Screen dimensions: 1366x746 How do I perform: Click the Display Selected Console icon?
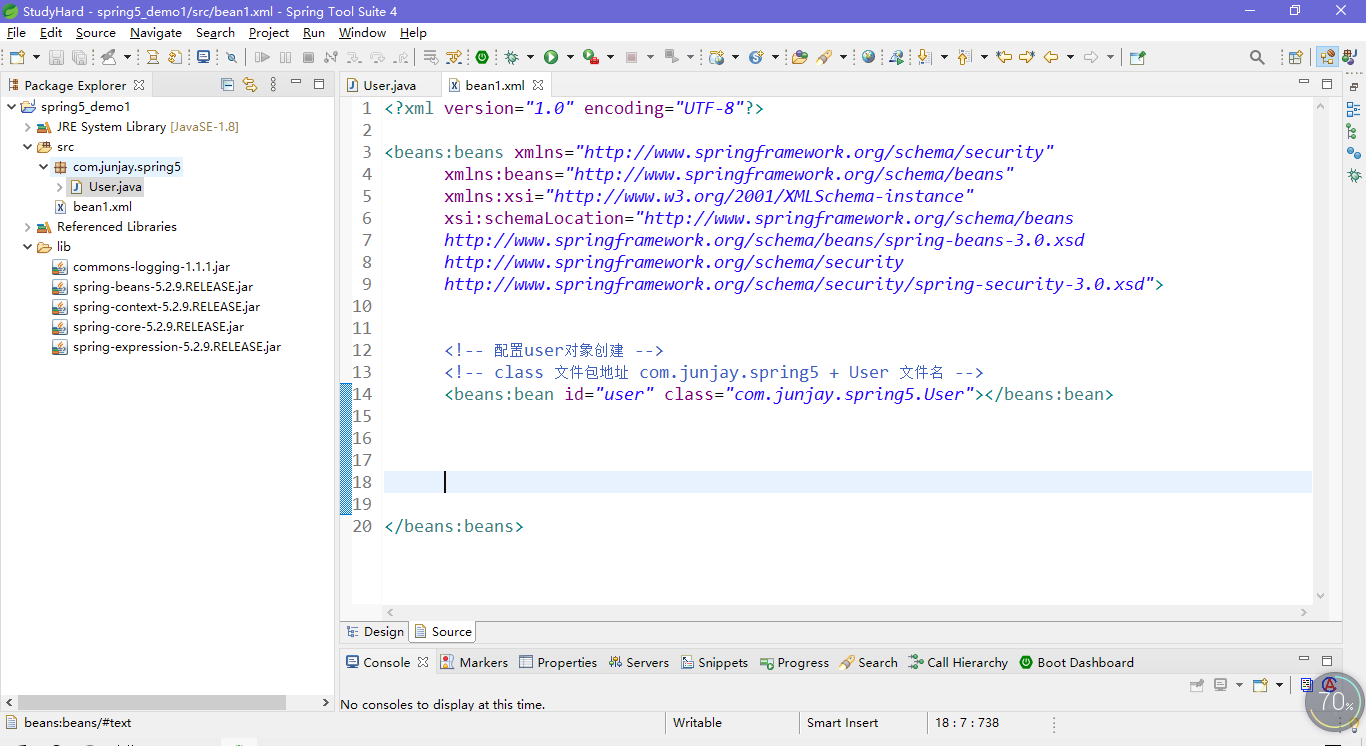(x=1220, y=685)
